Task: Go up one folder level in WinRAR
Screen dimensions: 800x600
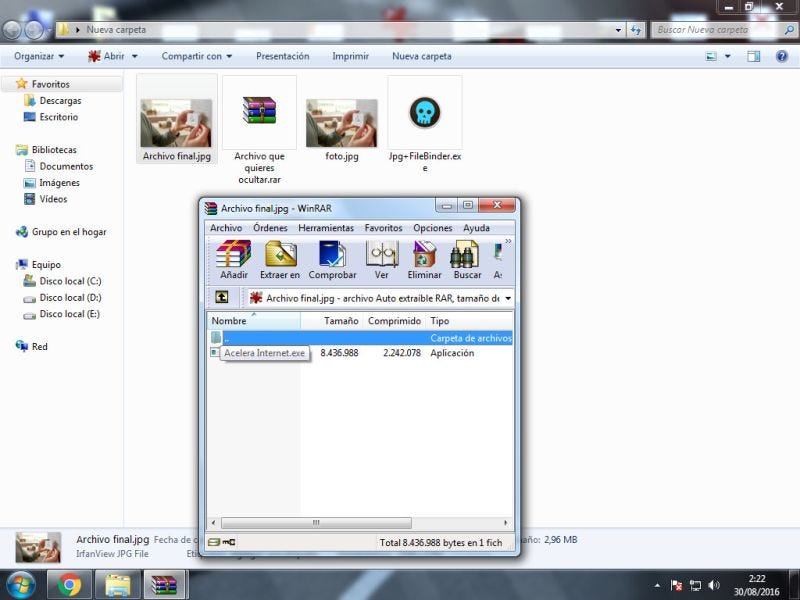Action: point(222,297)
